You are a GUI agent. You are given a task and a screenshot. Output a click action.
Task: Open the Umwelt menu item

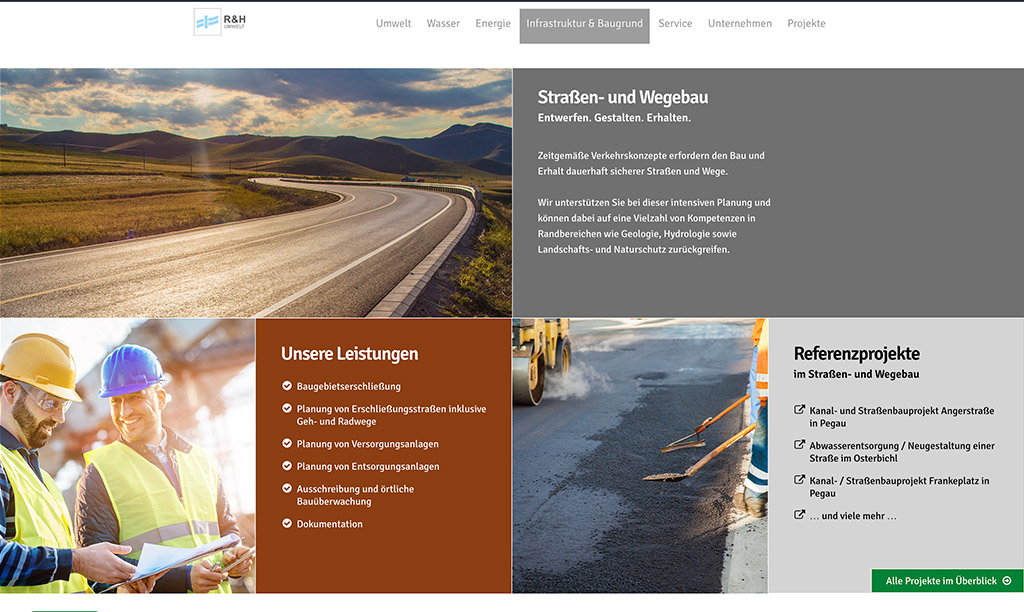click(393, 24)
